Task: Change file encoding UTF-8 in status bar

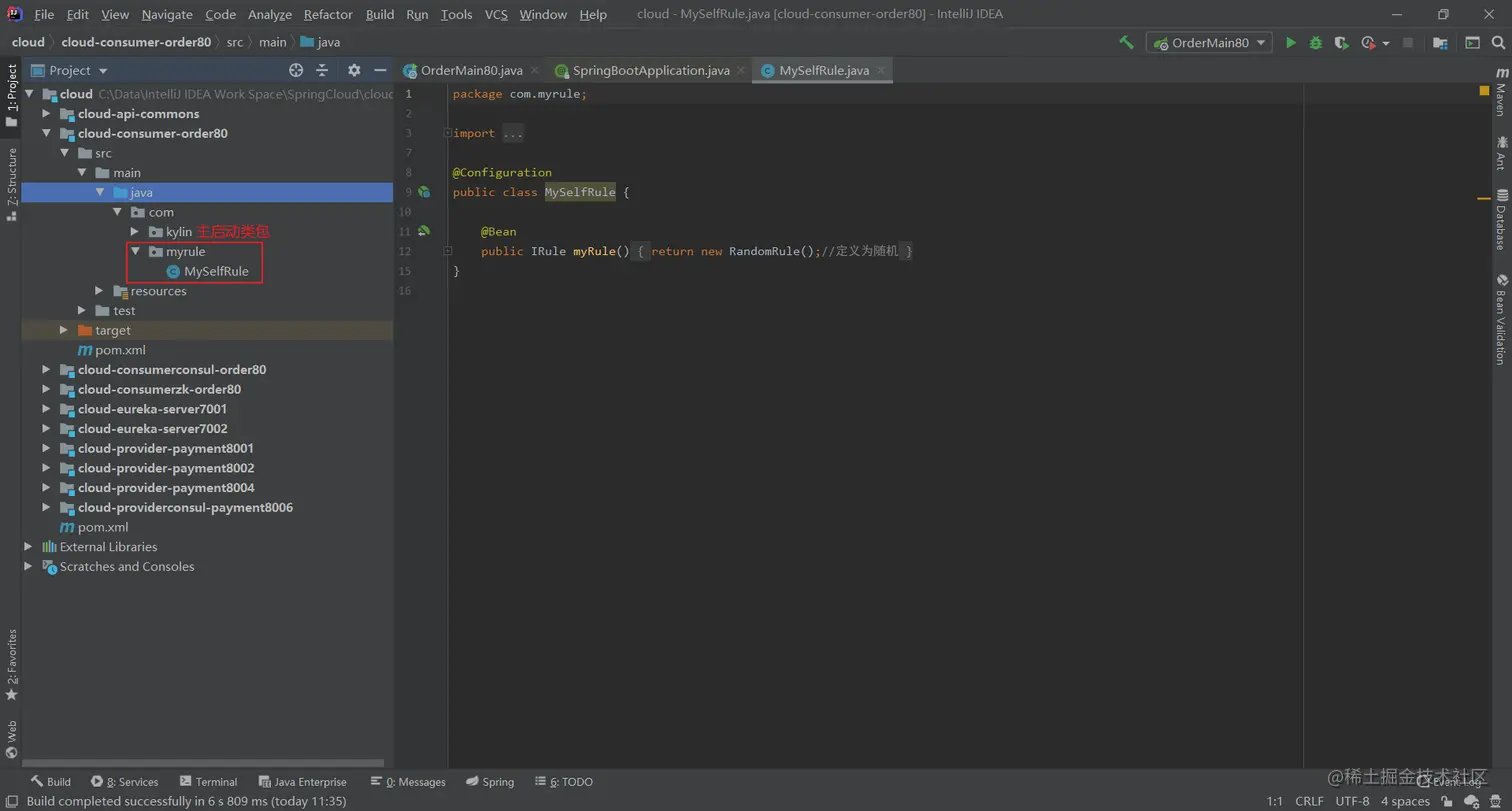Action: [1352, 801]
